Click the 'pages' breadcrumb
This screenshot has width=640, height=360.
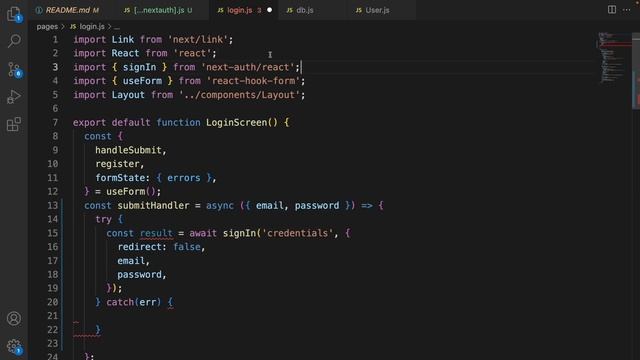[47, 27]
